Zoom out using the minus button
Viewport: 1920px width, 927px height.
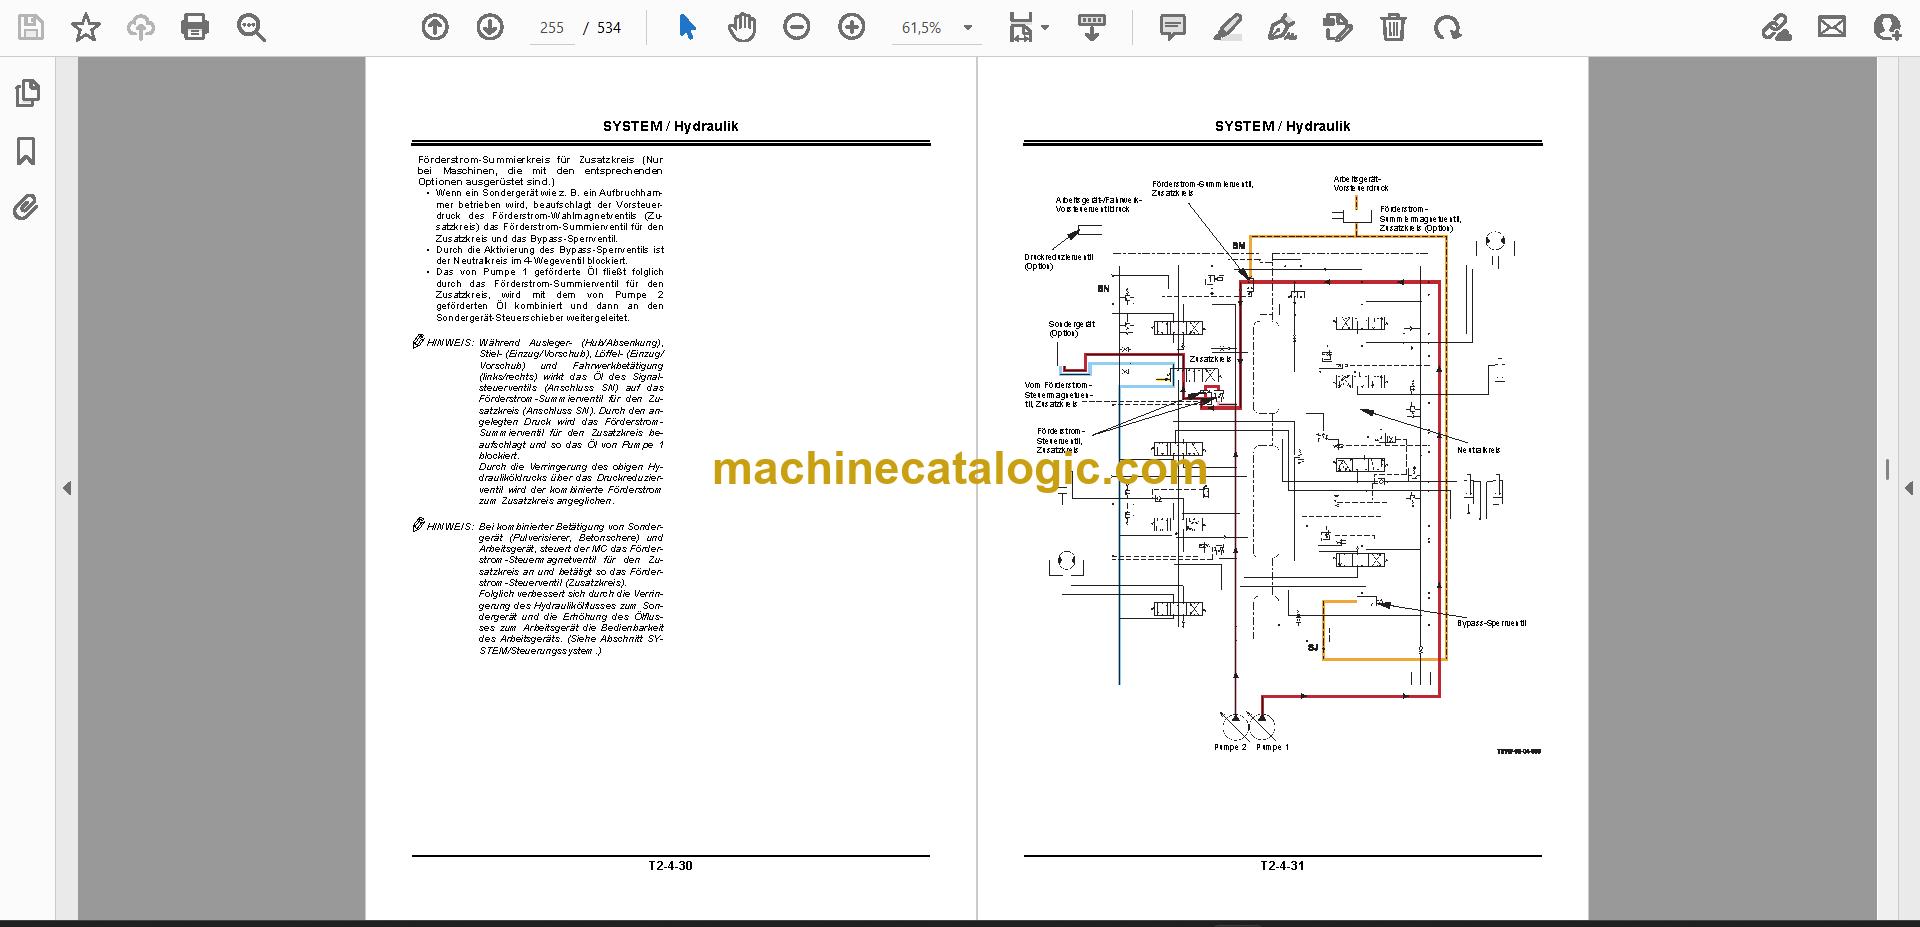tap(797, 27)
